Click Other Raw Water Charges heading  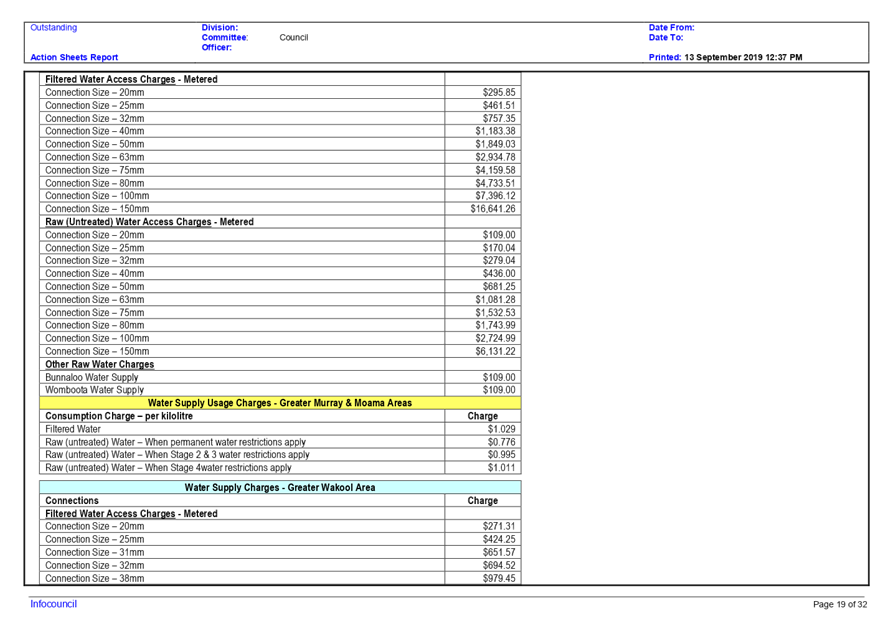point(100,364)
